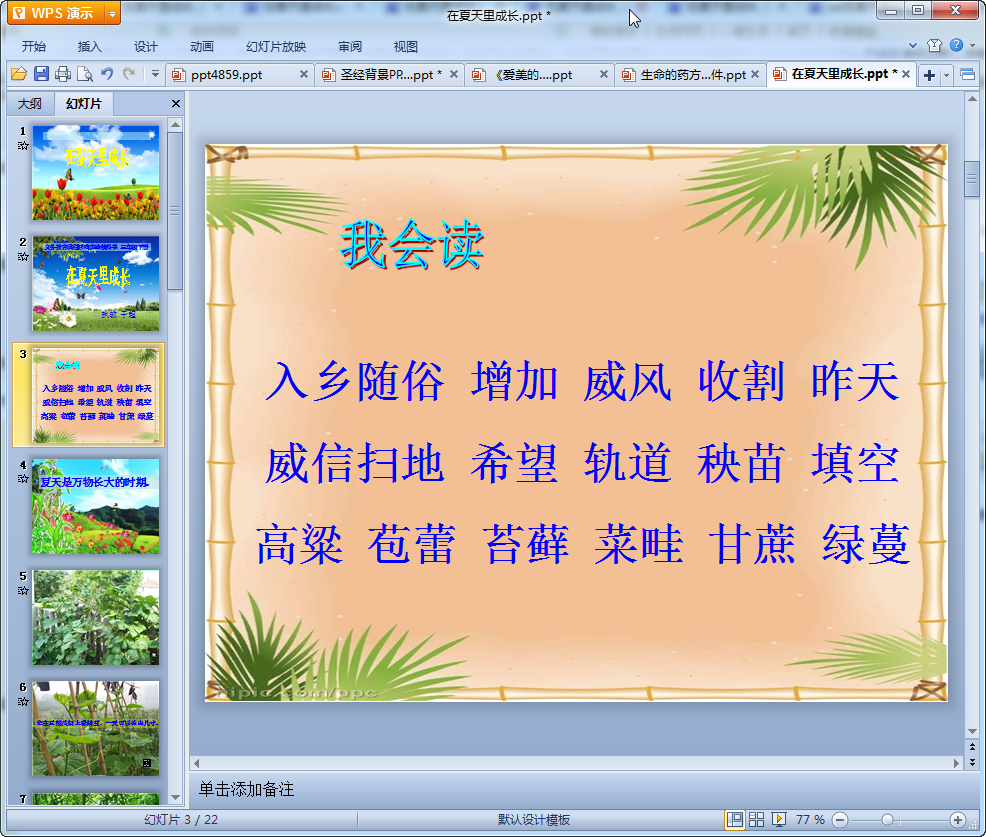Expand the help dropdown arrow
The width and height of the screenshot is (986, 837).
(x=973, y=45)
